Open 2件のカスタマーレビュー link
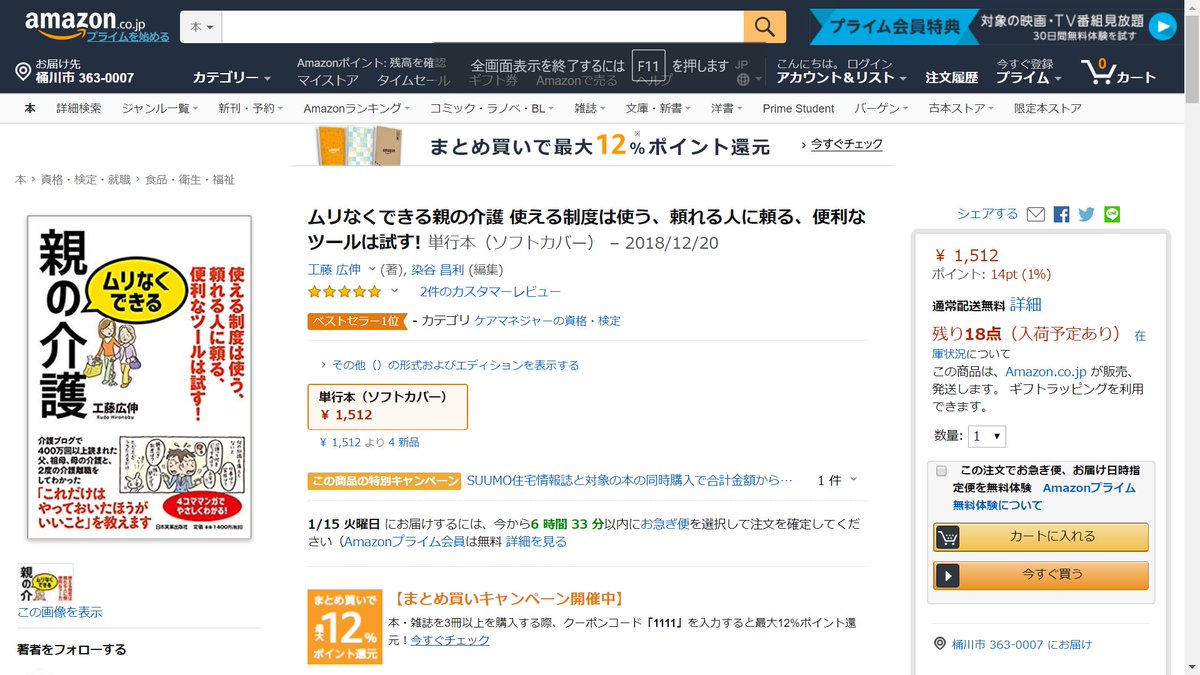The width and height of the screenshot is (1200, 675). coord(490,292)
